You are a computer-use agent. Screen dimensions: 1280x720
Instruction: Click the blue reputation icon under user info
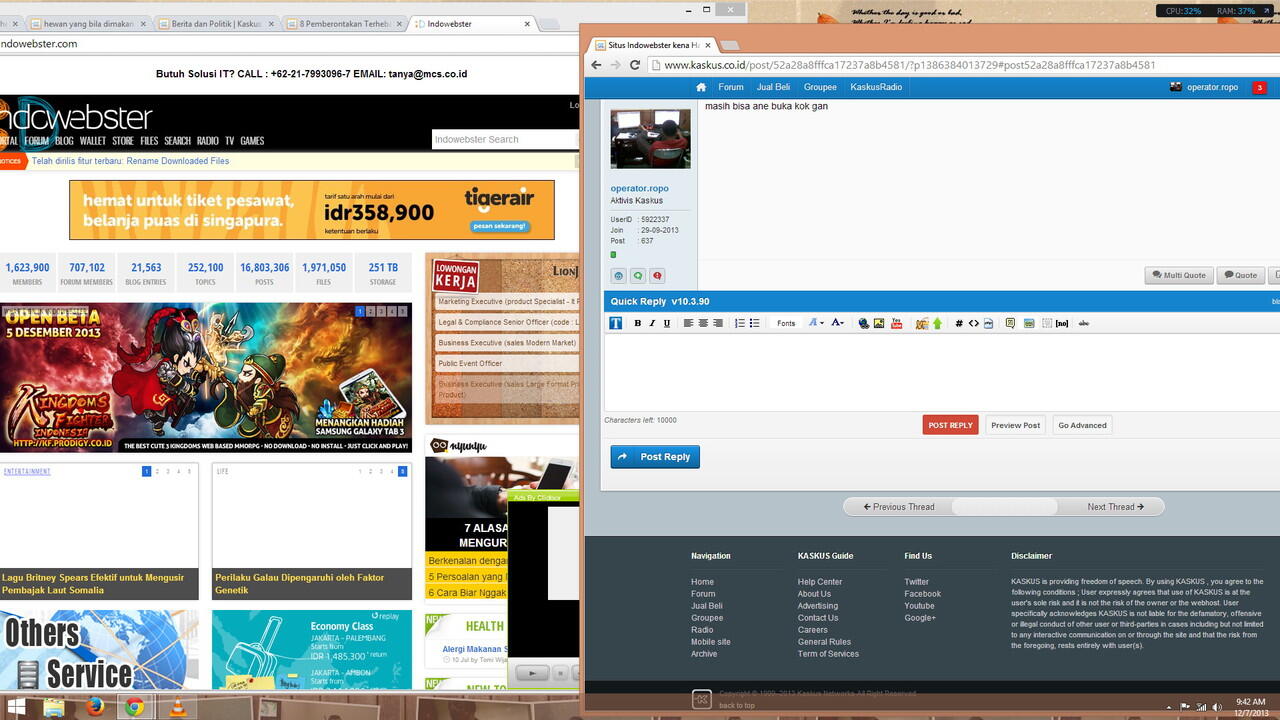coord(619,275)
